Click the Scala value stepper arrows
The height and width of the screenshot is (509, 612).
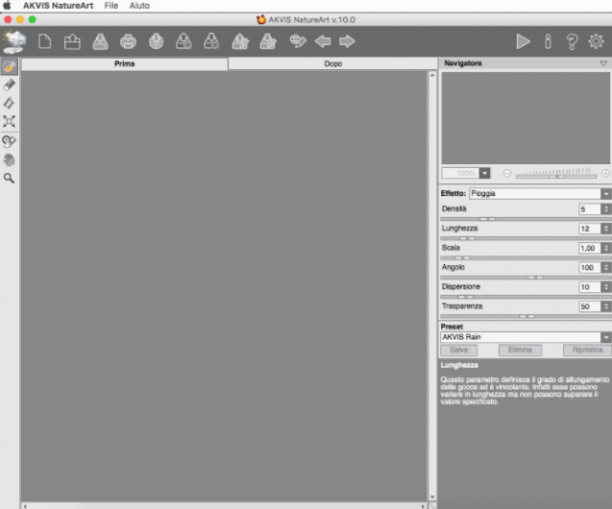click(606, 248)
